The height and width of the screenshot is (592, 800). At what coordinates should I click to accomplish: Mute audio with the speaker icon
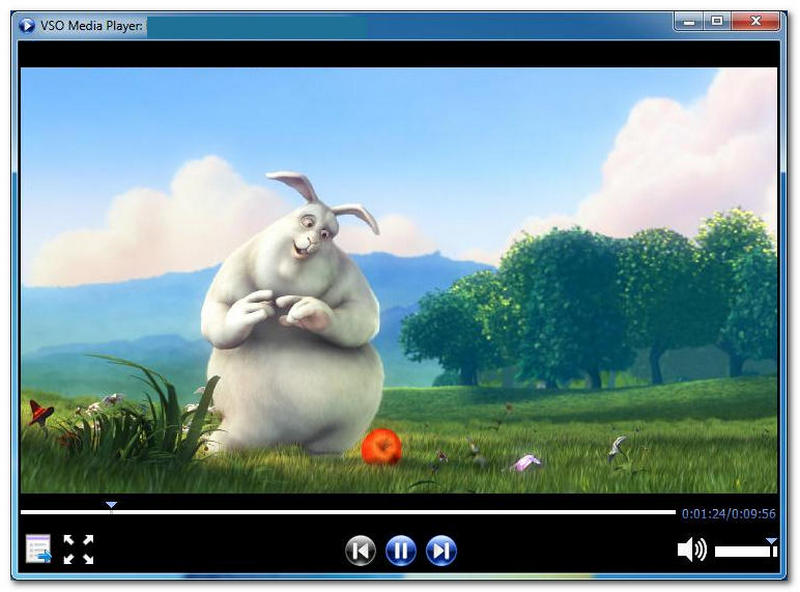691,549
